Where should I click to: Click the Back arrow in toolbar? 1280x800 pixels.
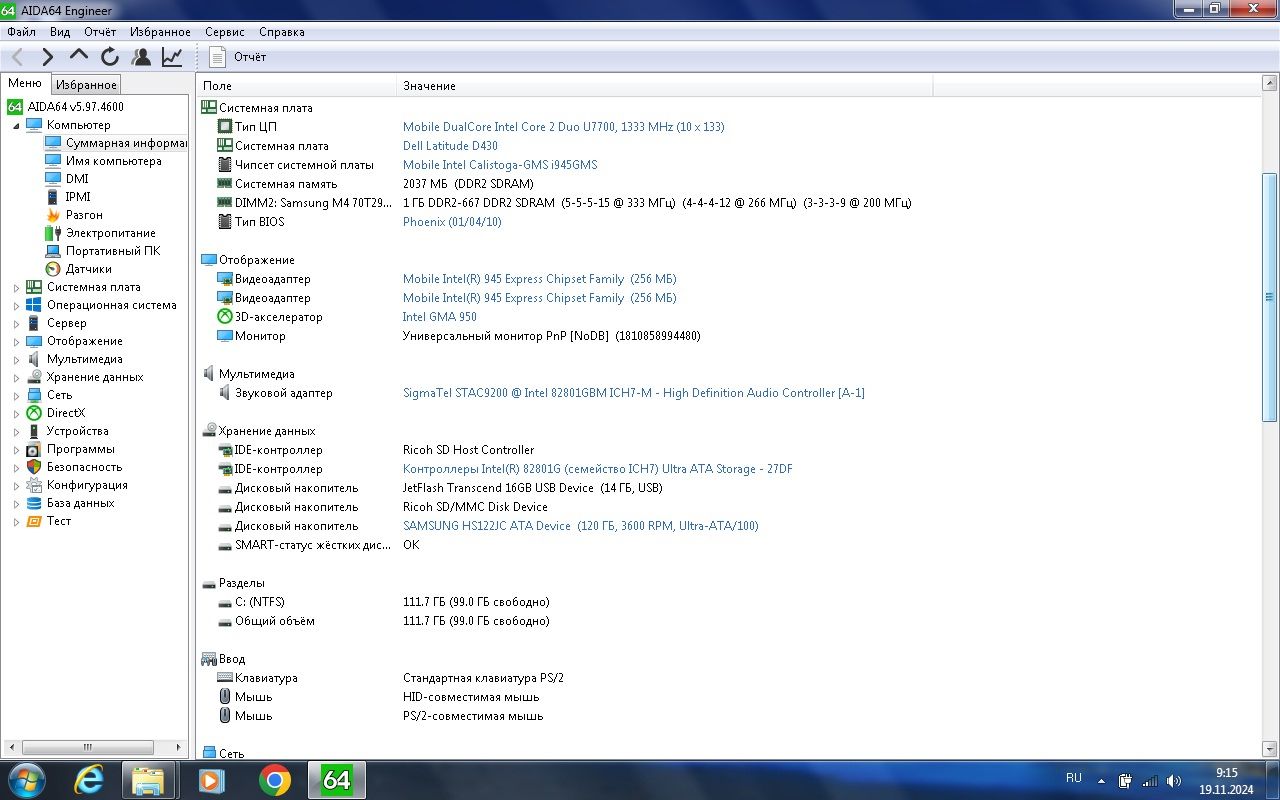click(17, 57)
